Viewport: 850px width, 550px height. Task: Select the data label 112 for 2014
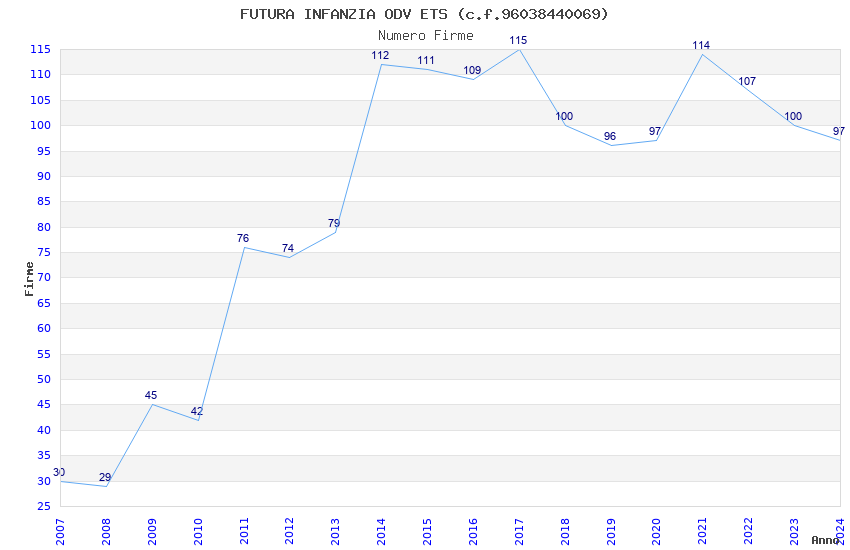[x=380, y=55]
